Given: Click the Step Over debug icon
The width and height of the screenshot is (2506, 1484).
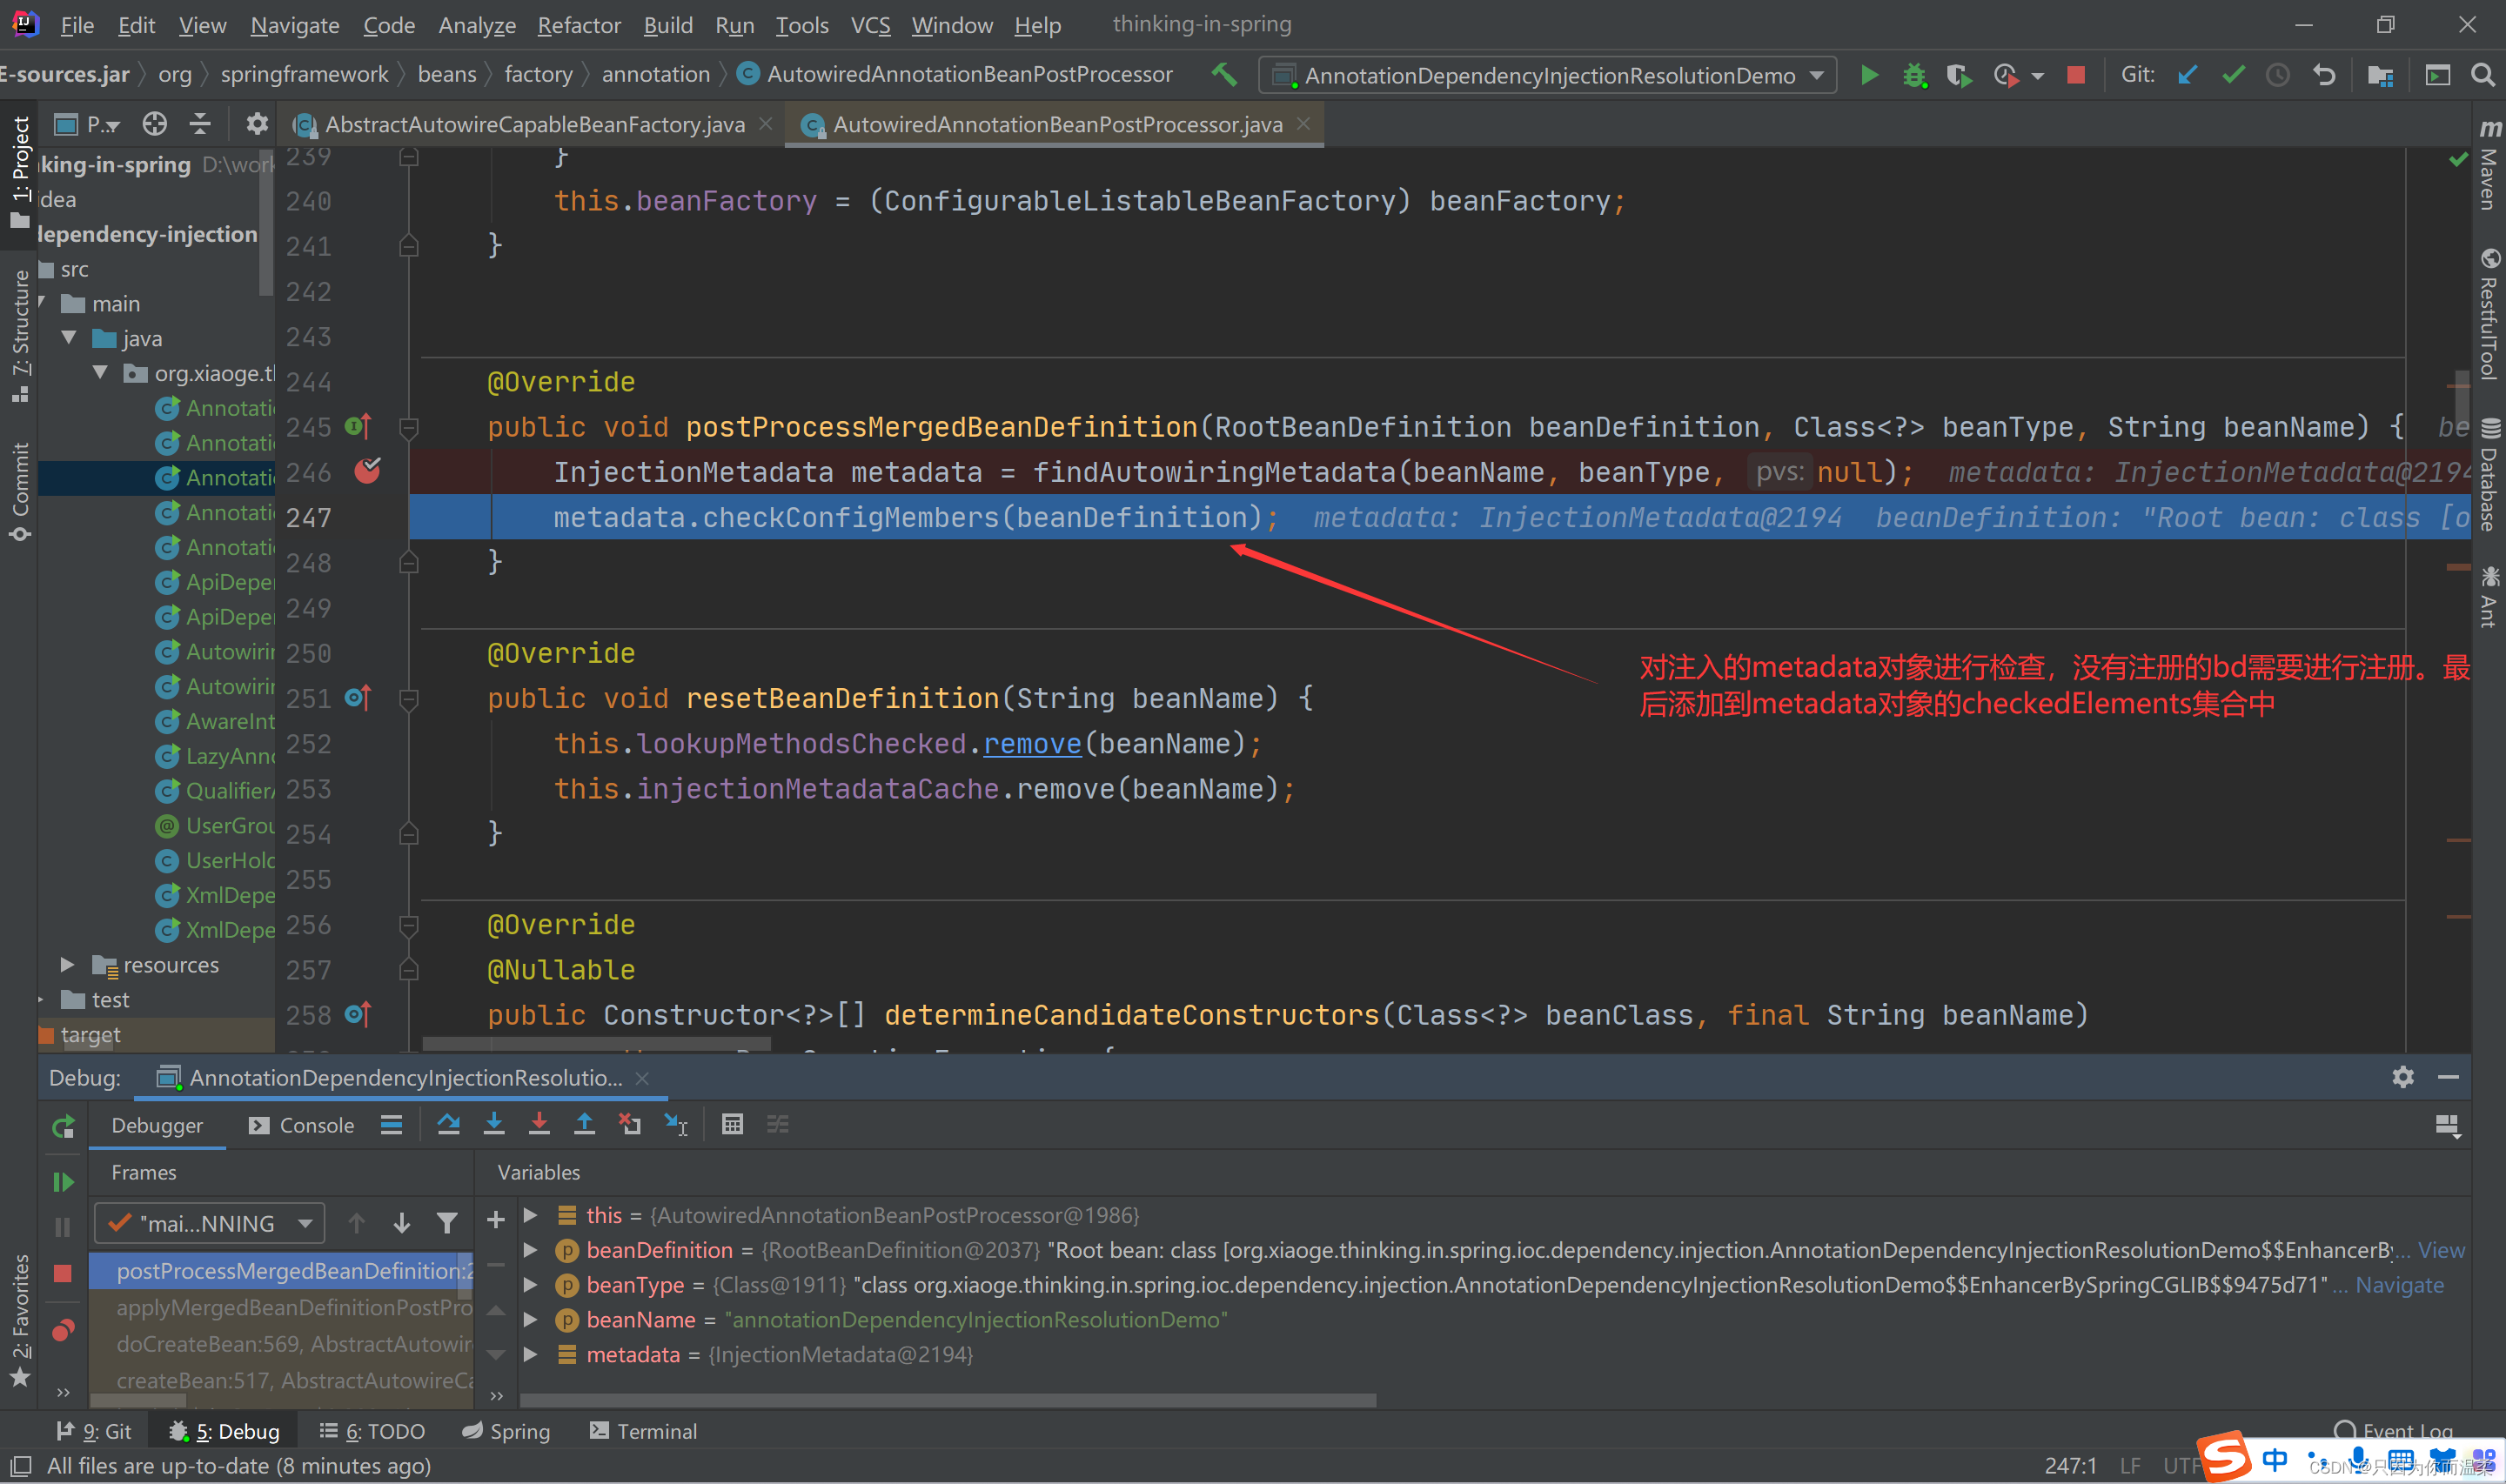Looking at the screenshot, I should click(448, 1125).
